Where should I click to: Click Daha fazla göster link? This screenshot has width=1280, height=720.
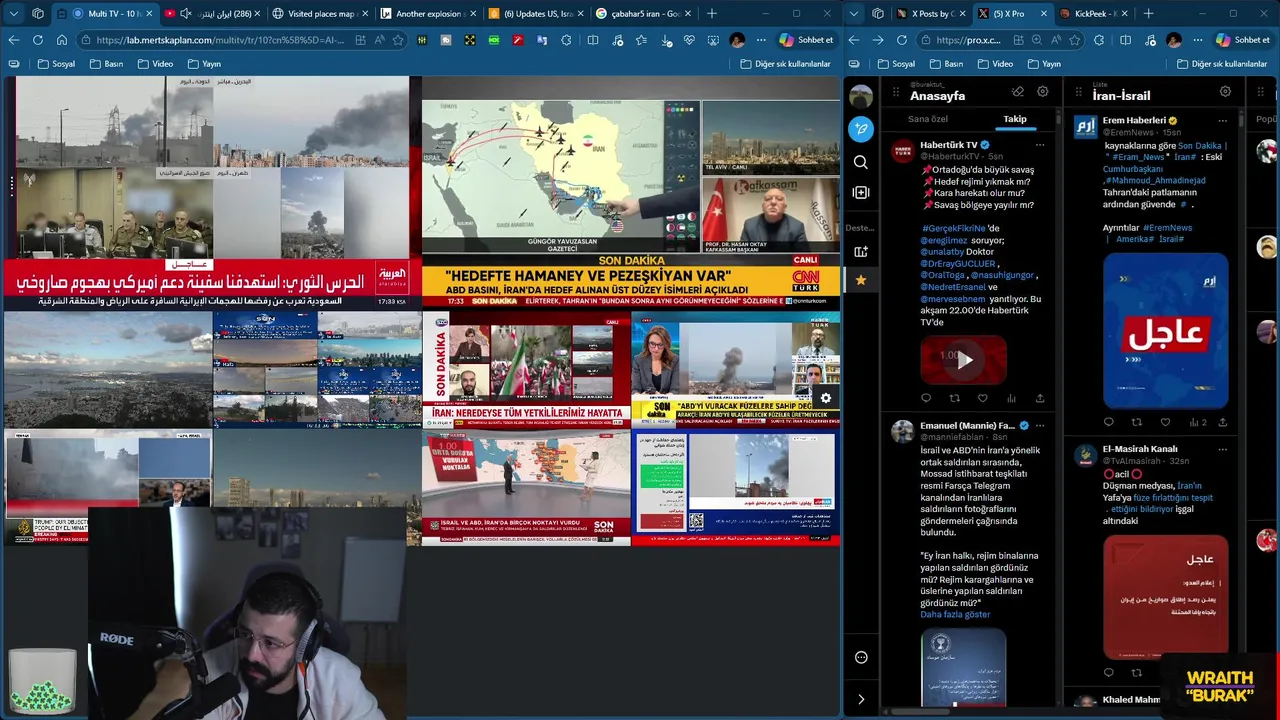click(955, 614)
